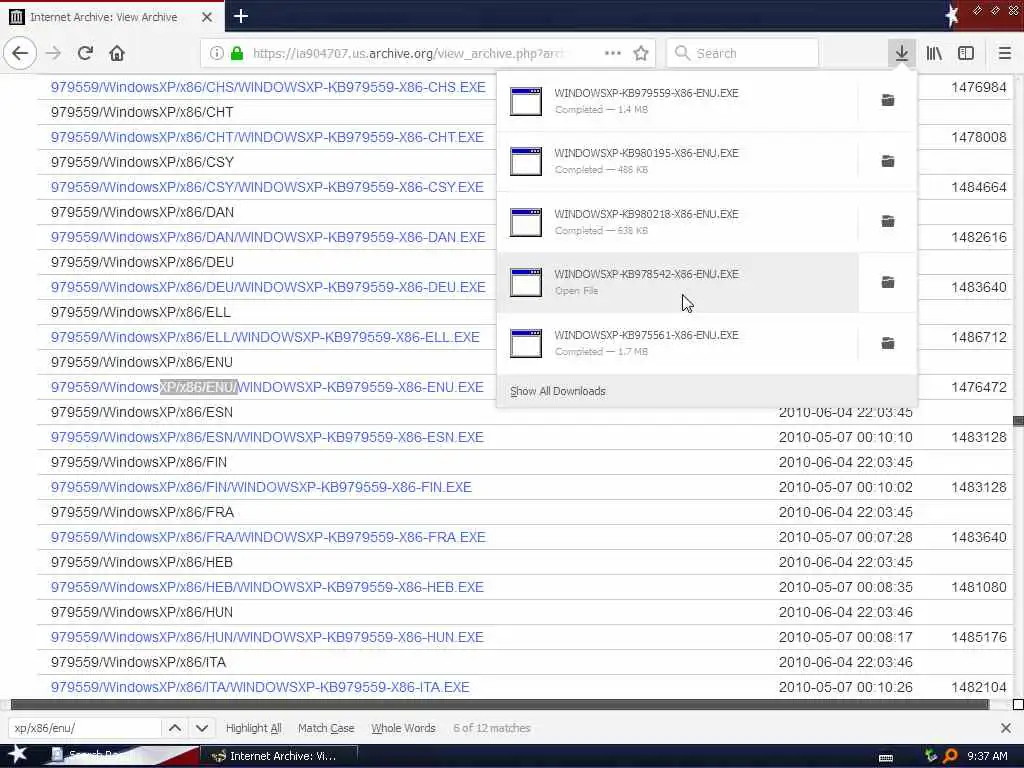Open the Firefox hamburger menu
The height and width of the screenshot is (768, 1024).
1004,53
